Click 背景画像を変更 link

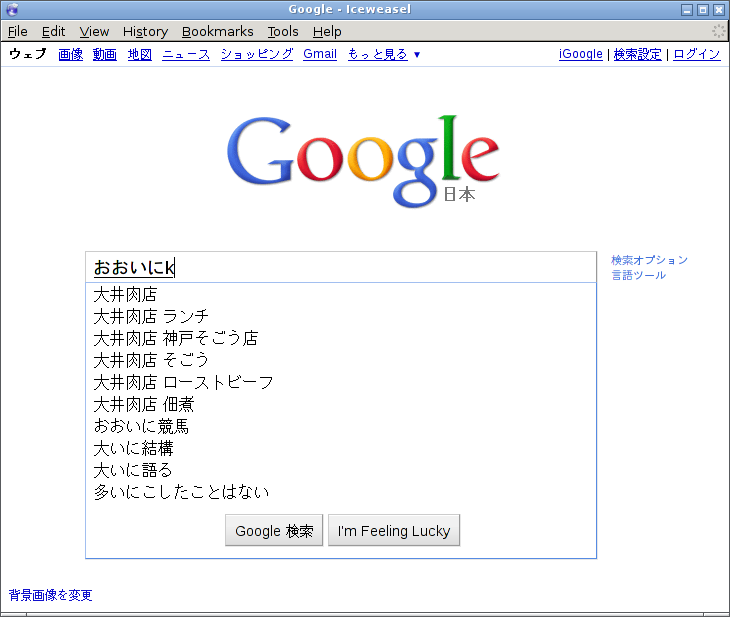coord(50,595)
